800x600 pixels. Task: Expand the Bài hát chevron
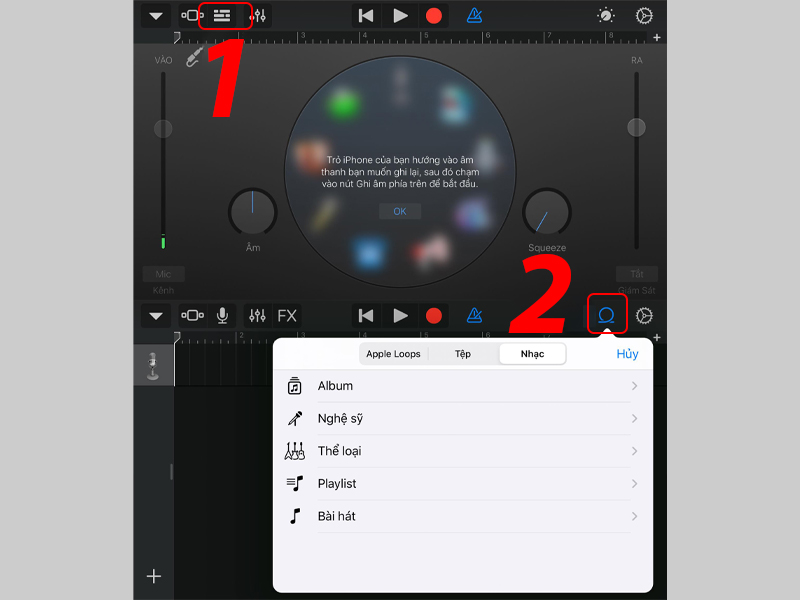tap(634, 516)
